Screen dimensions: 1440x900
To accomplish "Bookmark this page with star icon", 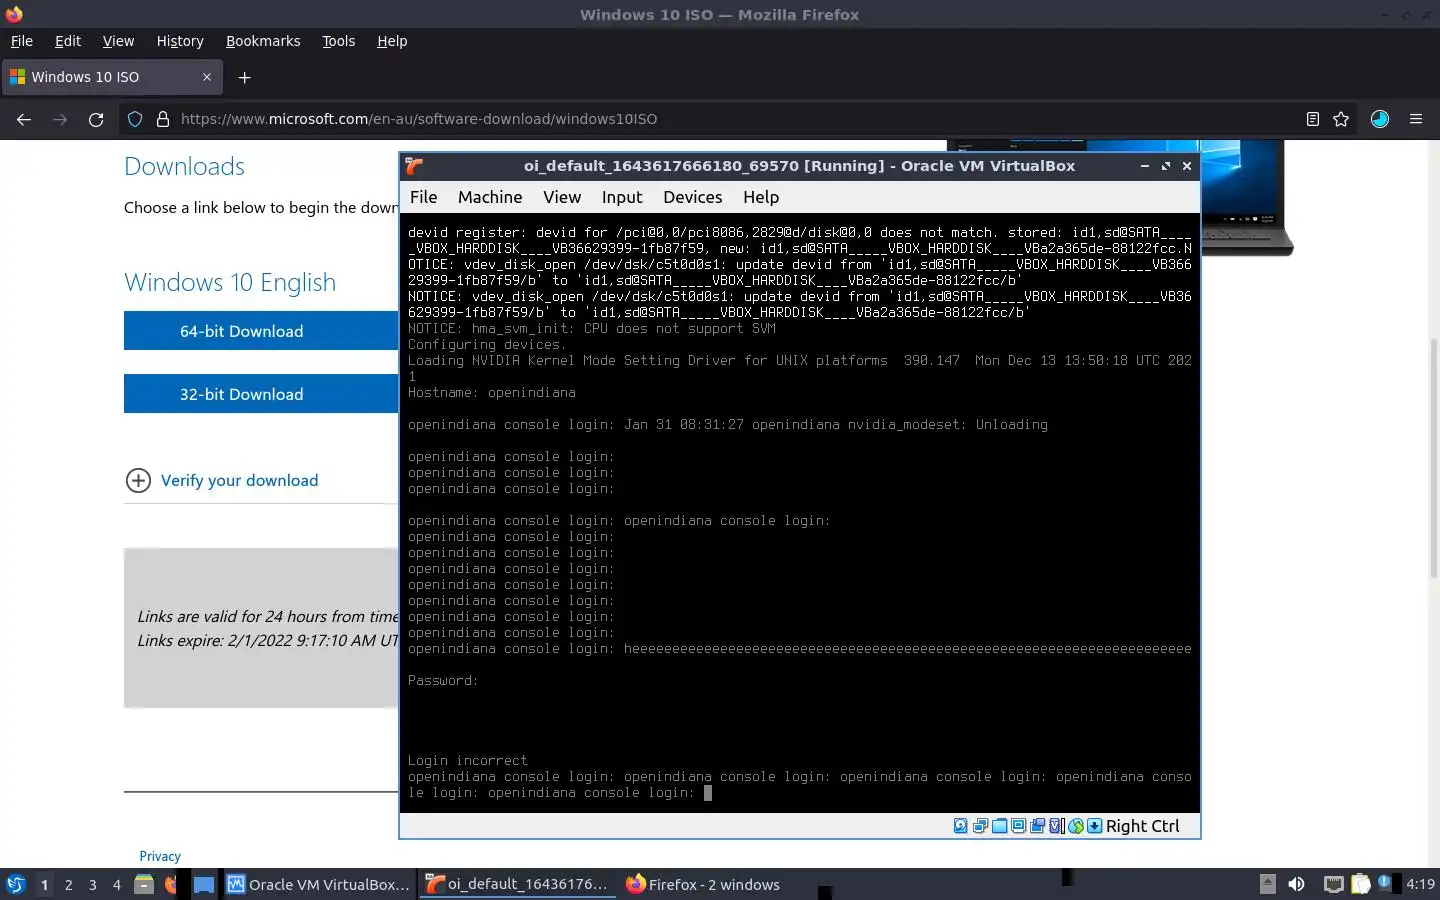I will click(x=1341, y=119).
